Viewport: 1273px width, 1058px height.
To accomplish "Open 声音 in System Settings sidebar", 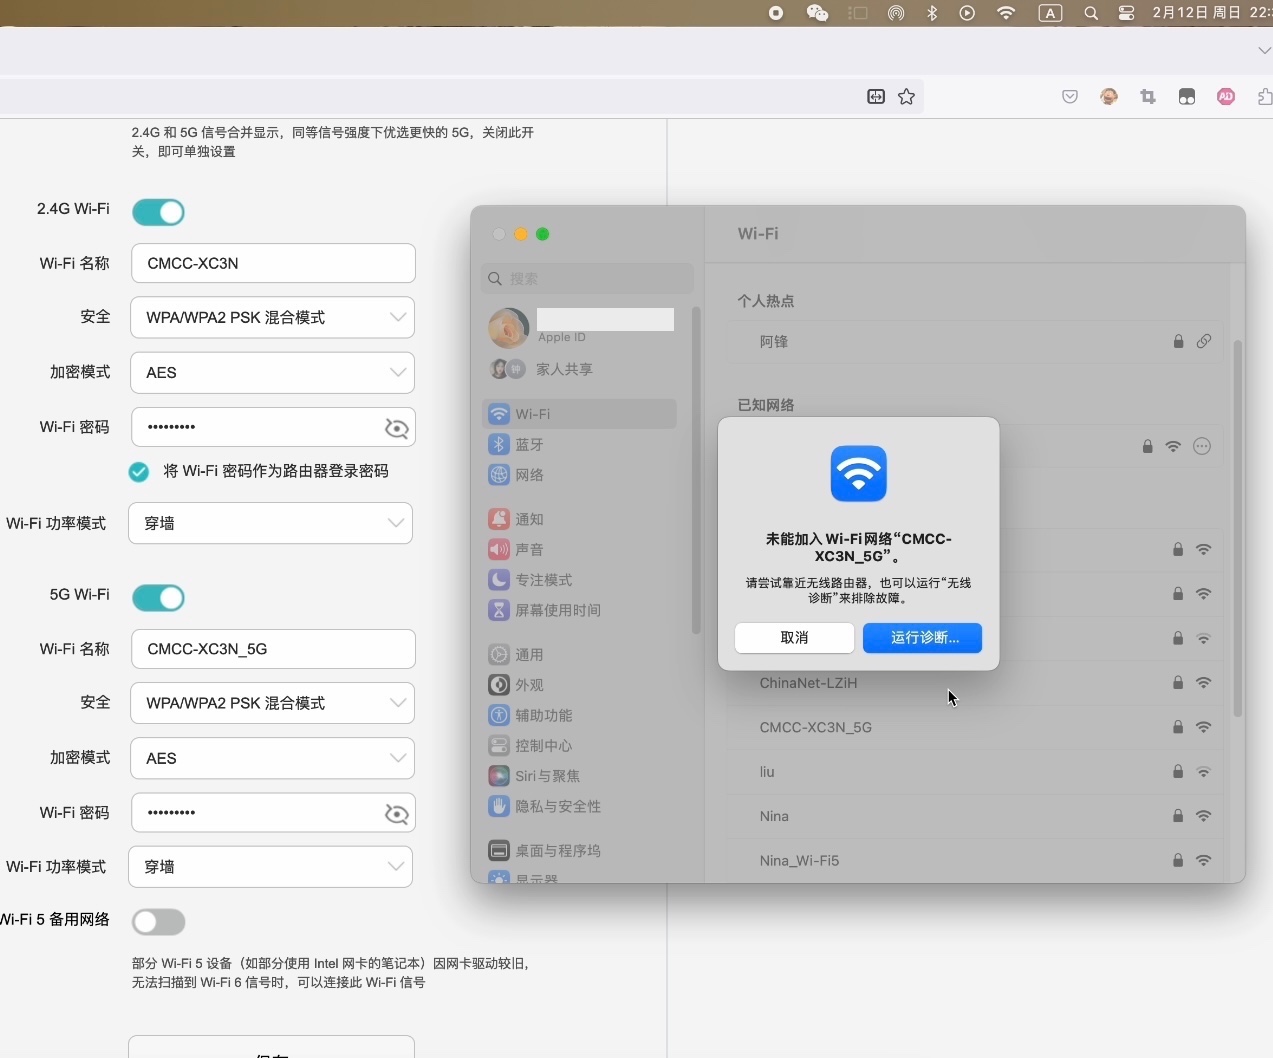I will point(579,549).
